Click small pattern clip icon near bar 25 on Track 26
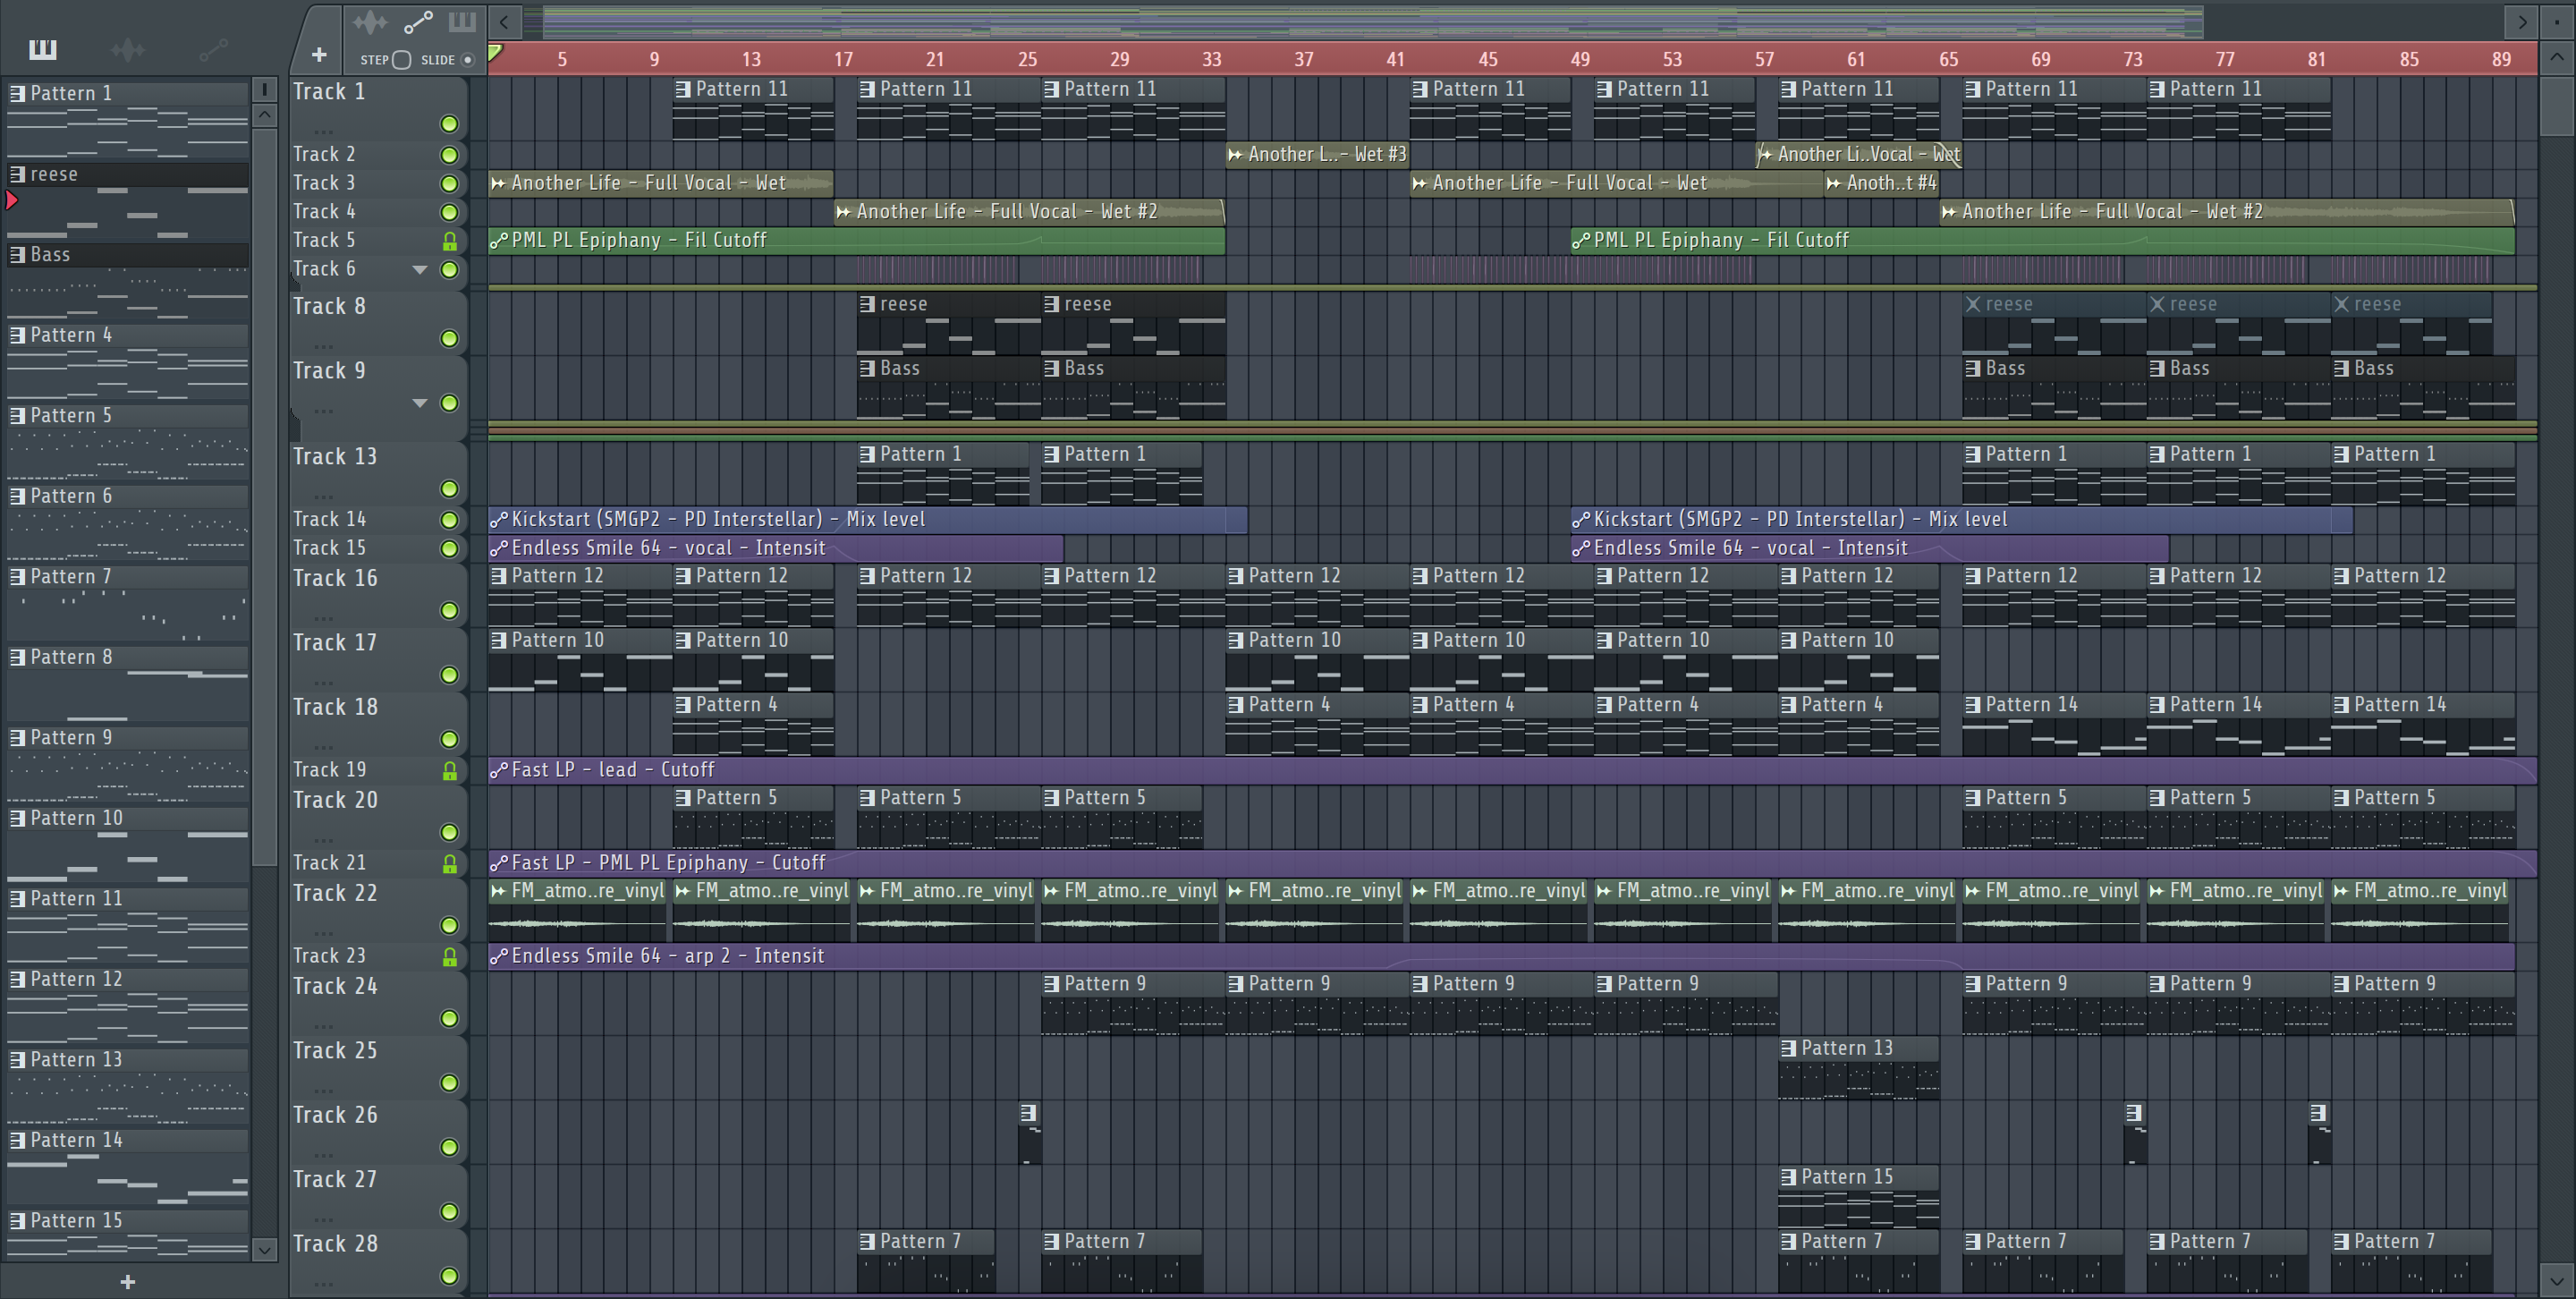Viewport: 2576px width, 1299px height. pyautogui.click(x=1028, y=1112)
